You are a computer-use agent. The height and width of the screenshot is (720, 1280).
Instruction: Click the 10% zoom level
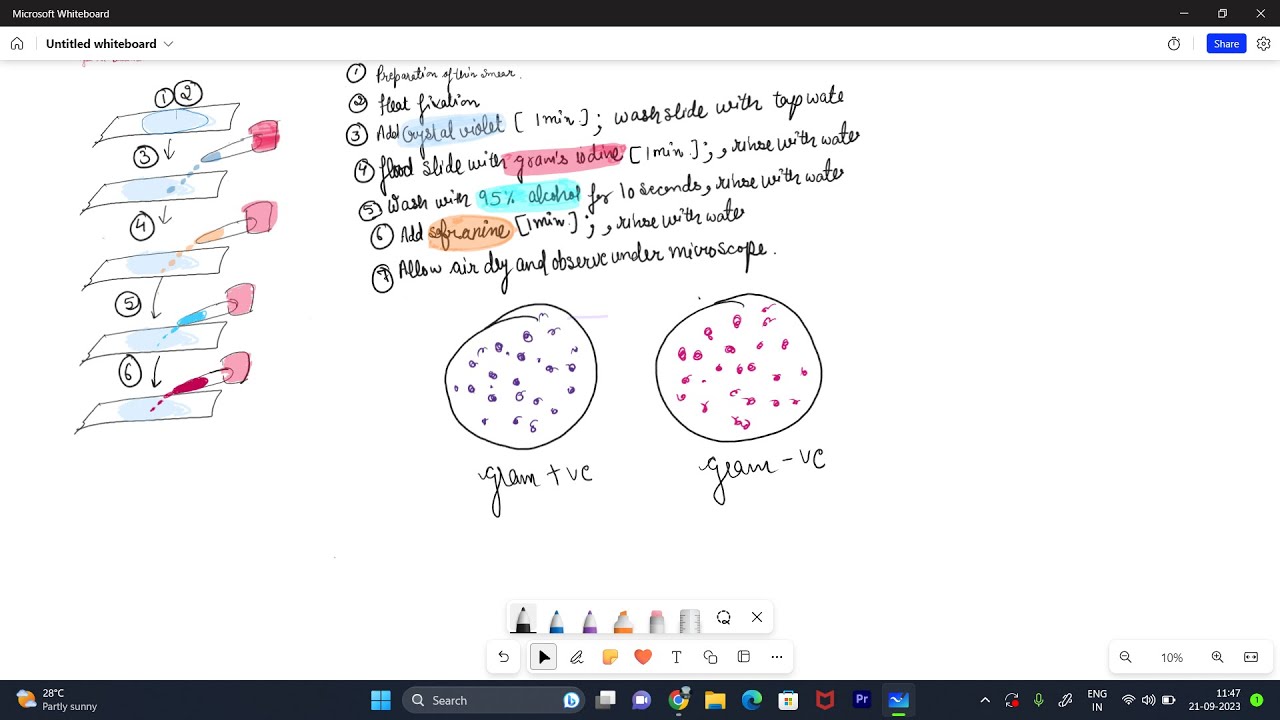(1172, 657)
